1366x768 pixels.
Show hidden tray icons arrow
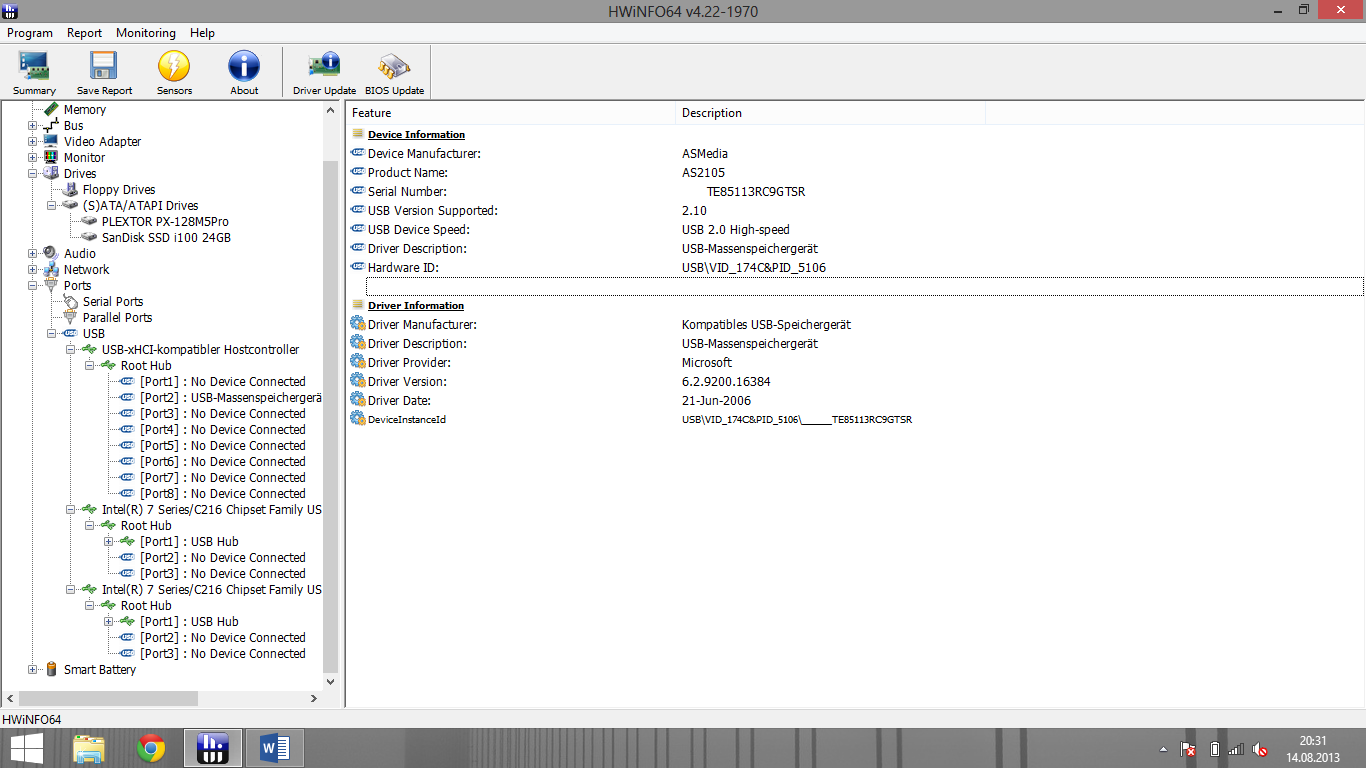1163,749
